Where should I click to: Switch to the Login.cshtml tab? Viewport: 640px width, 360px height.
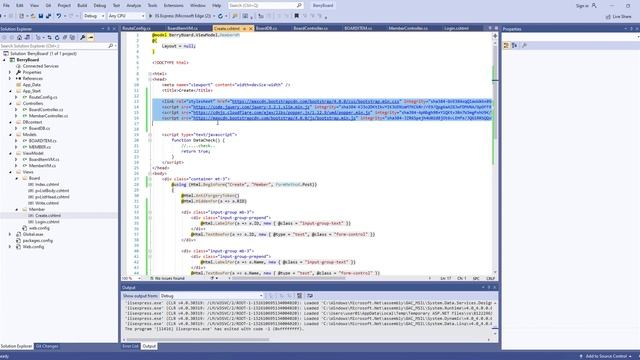coord(456,29)
